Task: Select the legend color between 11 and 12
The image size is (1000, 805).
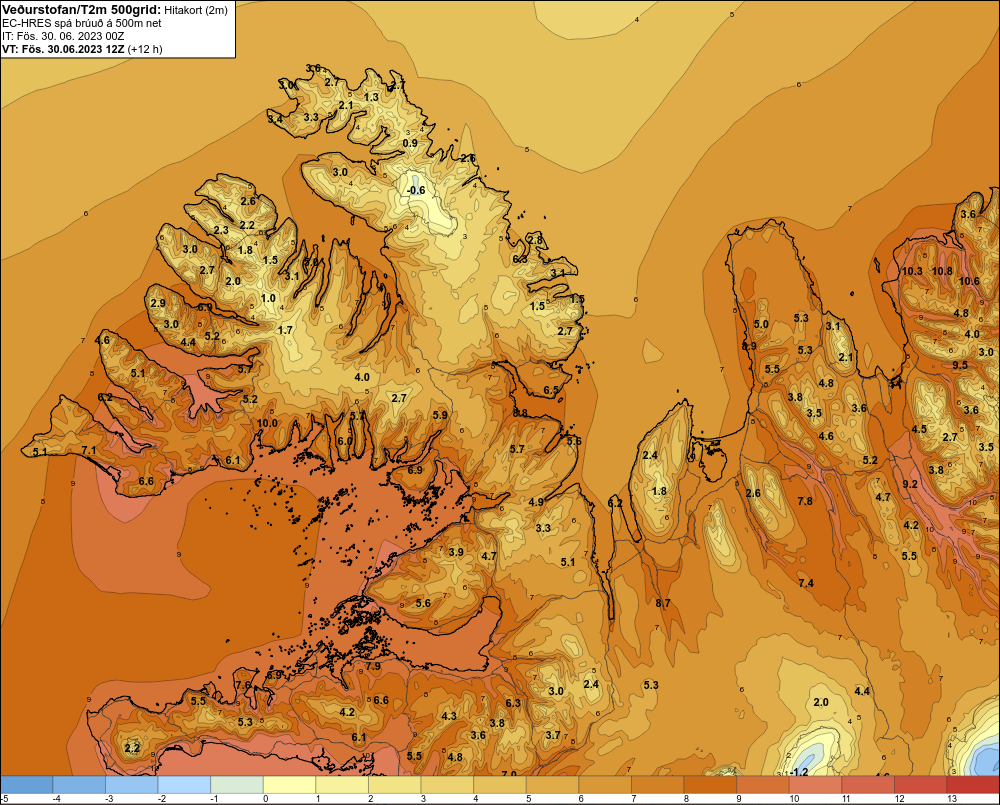Action: click(868, 785)
